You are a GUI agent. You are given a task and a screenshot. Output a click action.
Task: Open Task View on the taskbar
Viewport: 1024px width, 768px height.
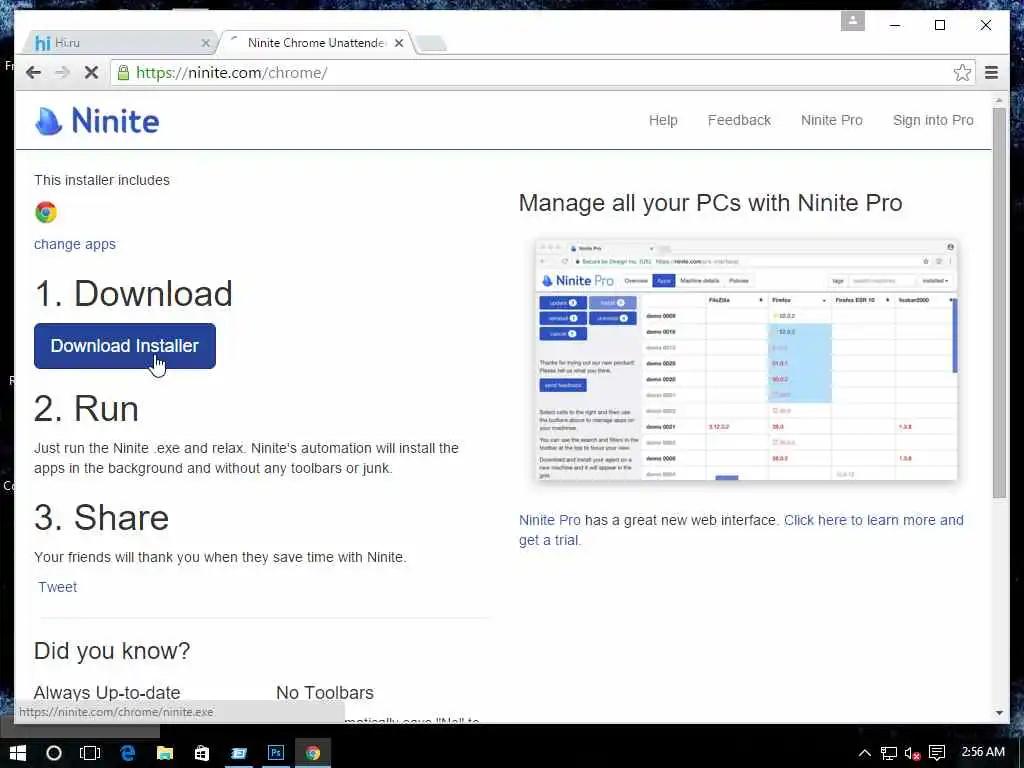tap(89, 753)
